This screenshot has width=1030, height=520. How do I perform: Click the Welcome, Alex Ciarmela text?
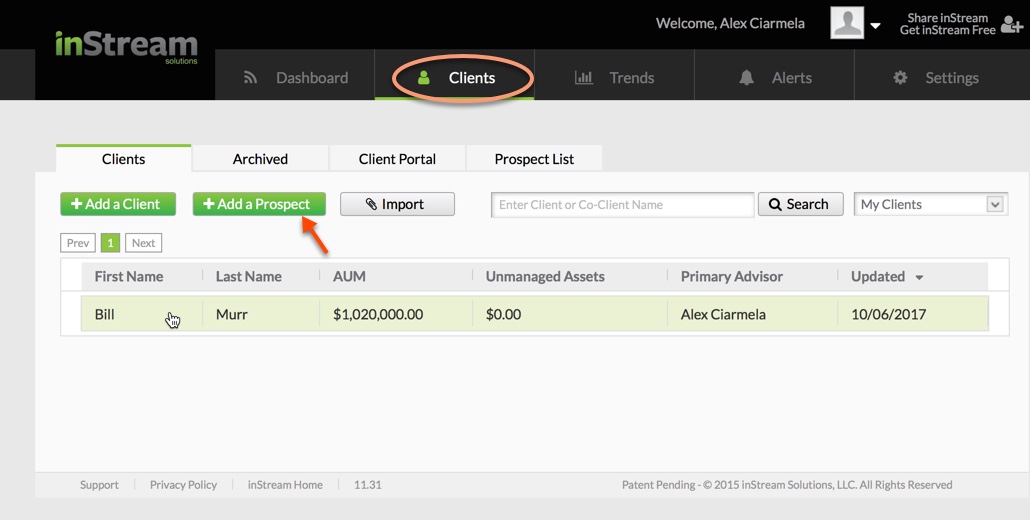pyautogui.click(x=730, y=23)
